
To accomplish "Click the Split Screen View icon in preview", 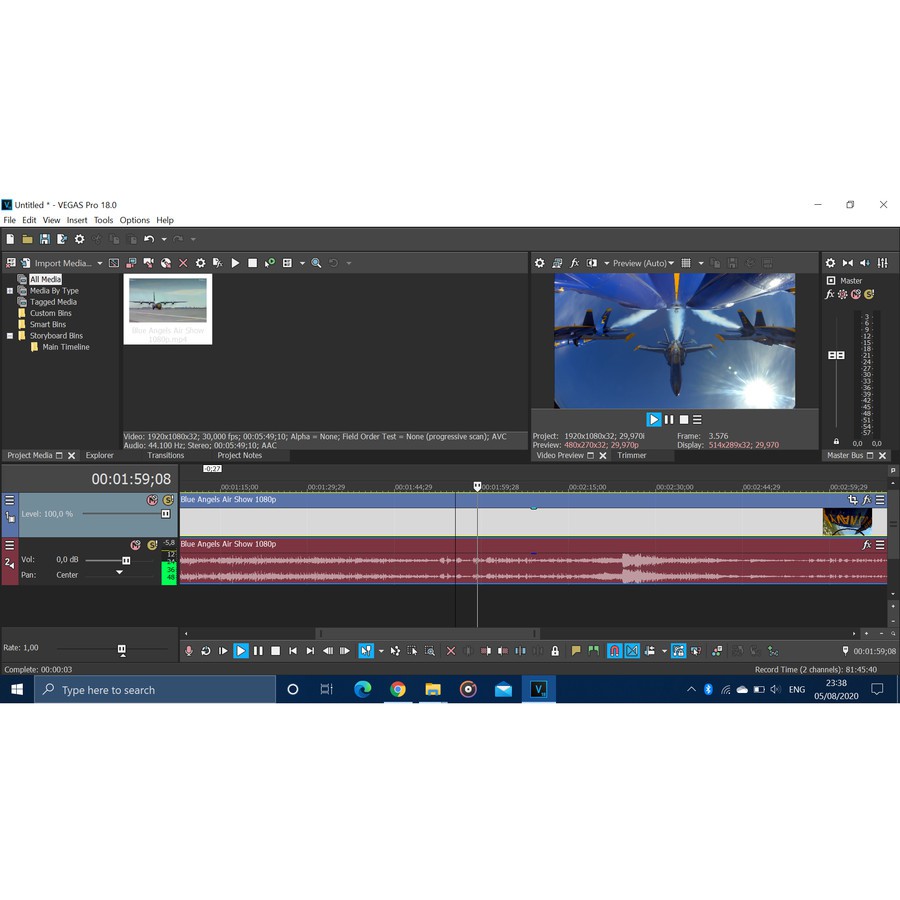I will pos(592,263).
